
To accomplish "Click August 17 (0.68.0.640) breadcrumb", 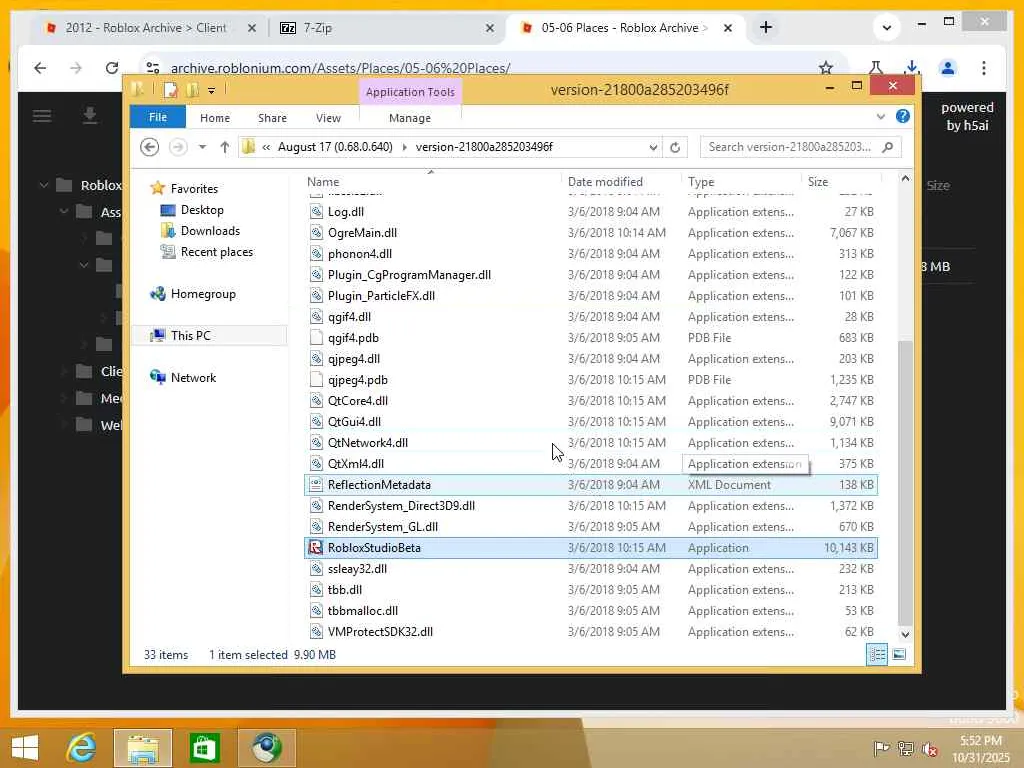I will (335, 147).
